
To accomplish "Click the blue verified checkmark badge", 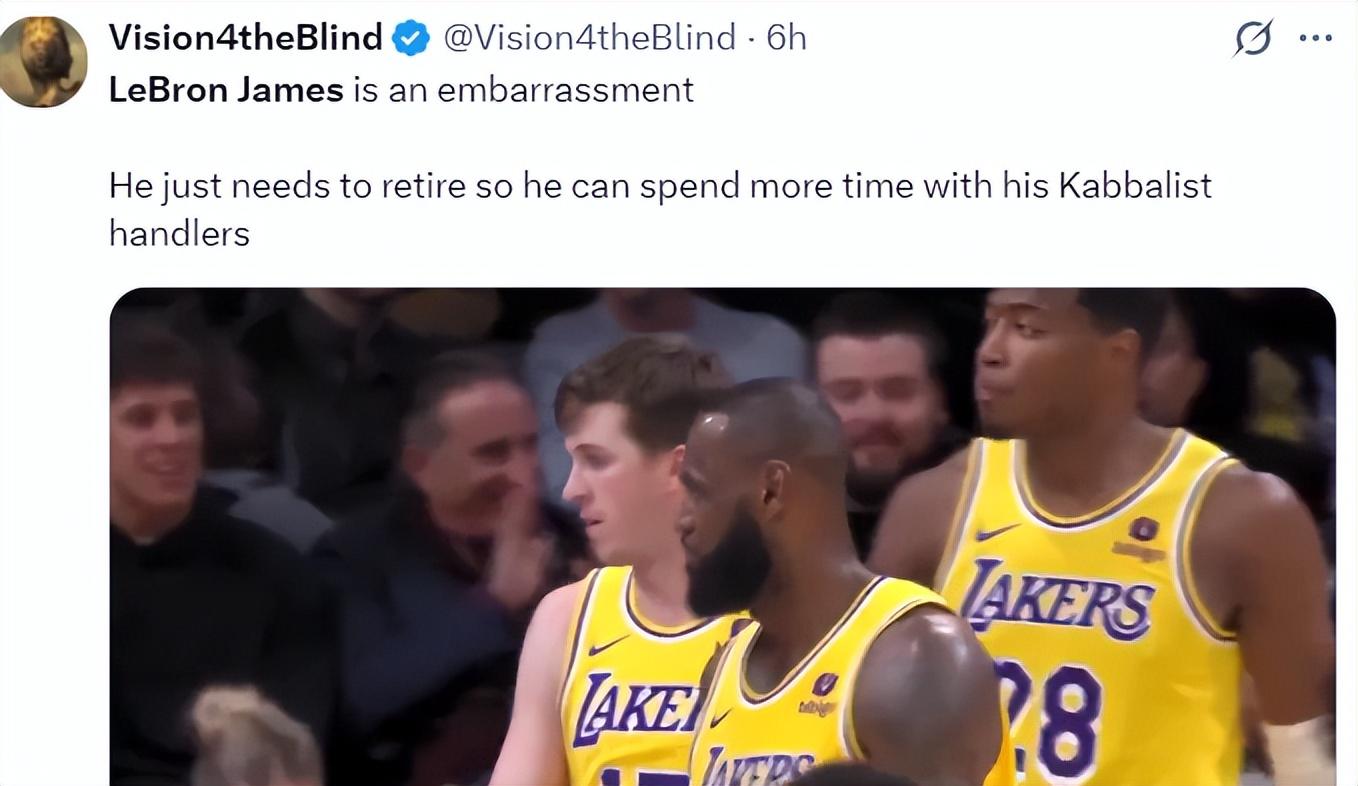I will click(x=410, y=39).
